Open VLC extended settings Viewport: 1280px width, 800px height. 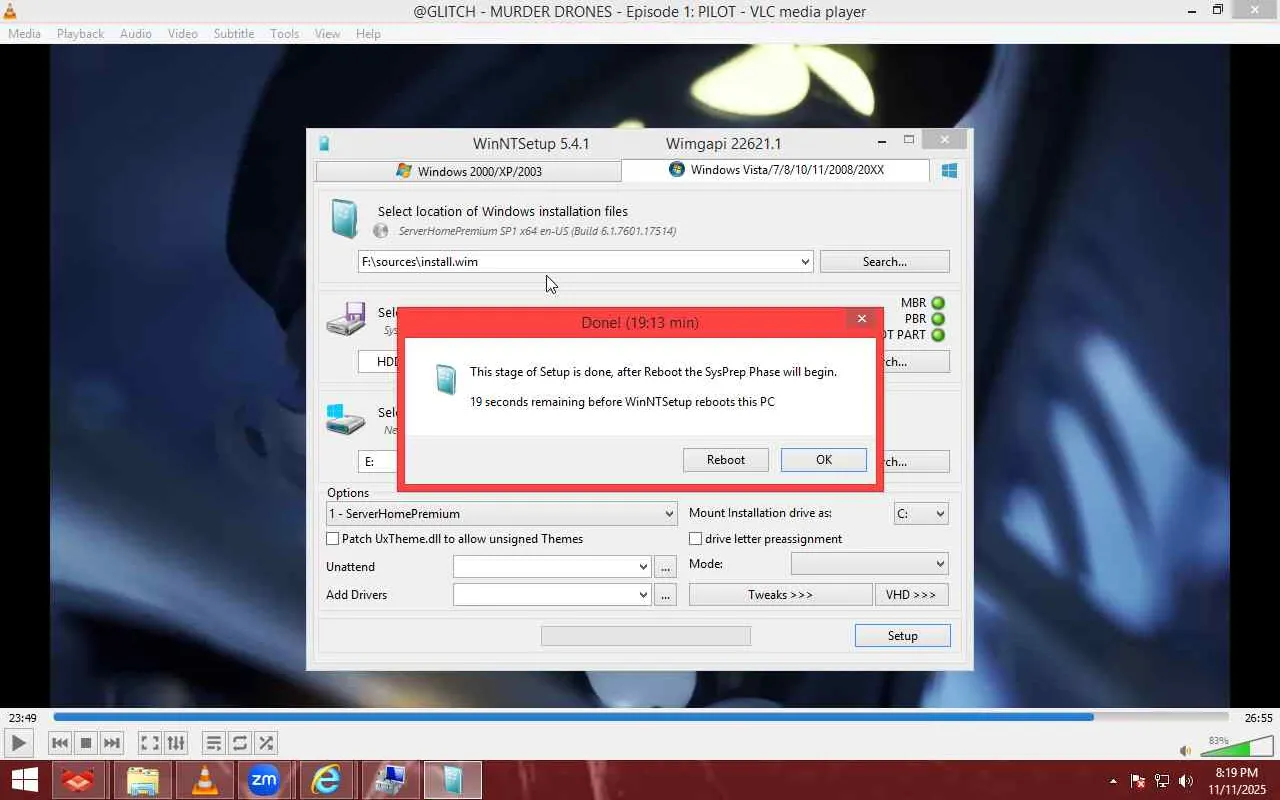pos(176,743)
